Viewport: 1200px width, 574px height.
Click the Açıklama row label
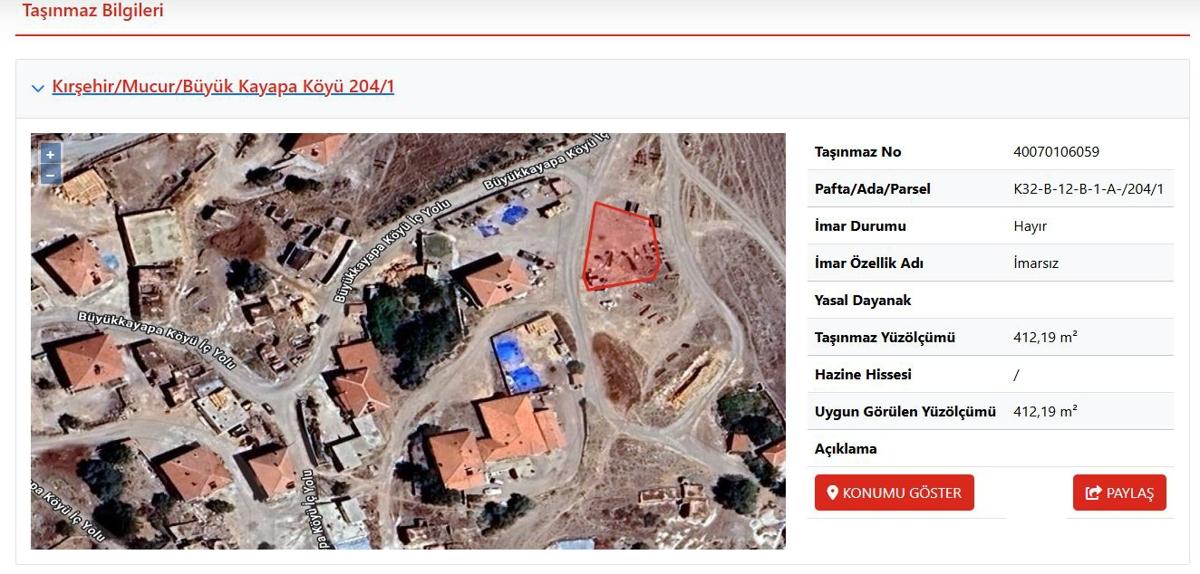point(845,448)
